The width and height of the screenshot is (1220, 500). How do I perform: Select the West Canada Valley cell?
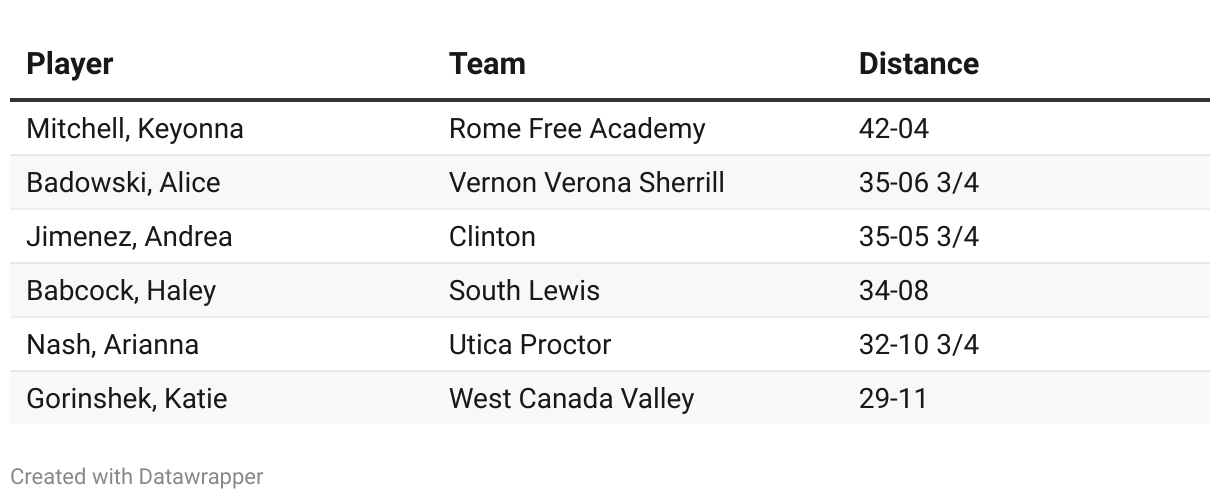pos(571,399)
